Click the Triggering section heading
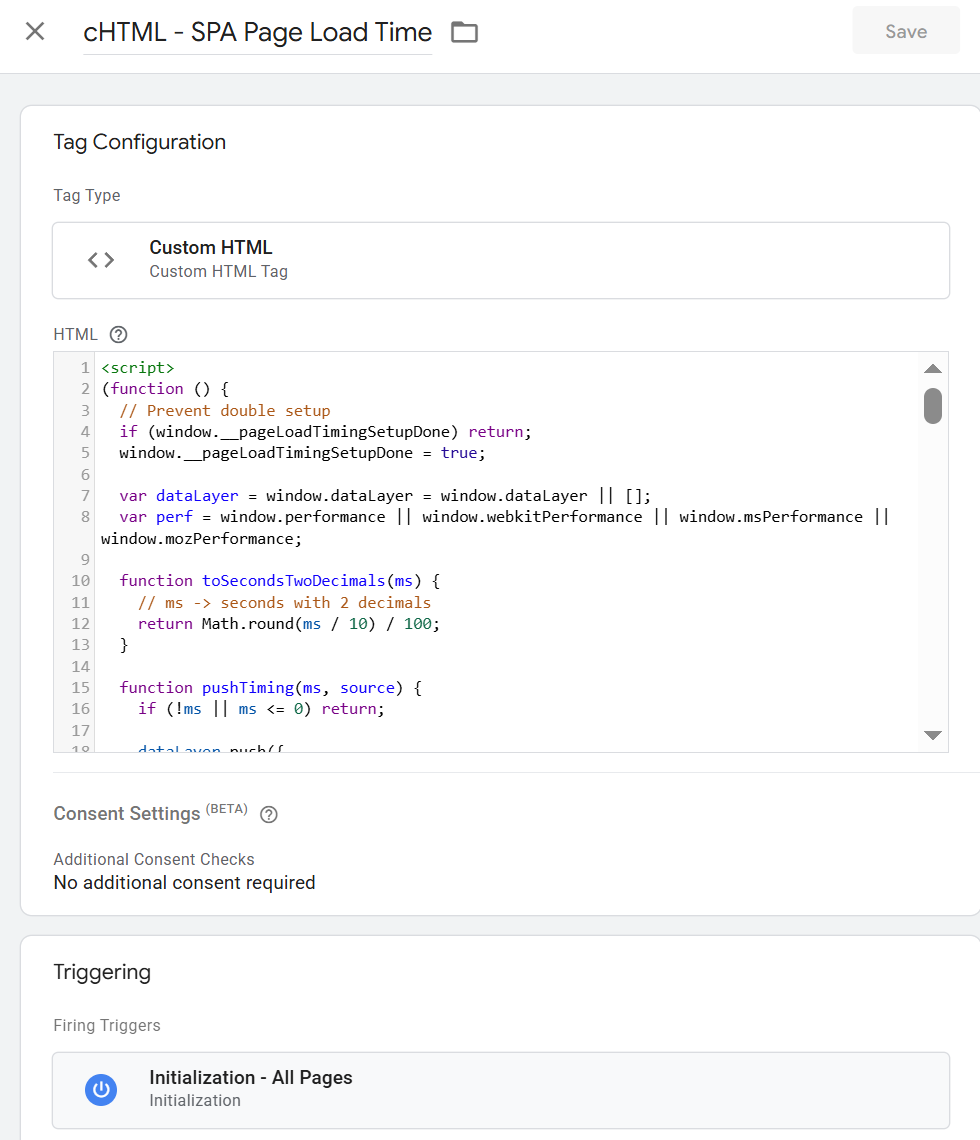The width and height of the screenshot is (980, 1140). pyautogui.click(x=102, y=972)
